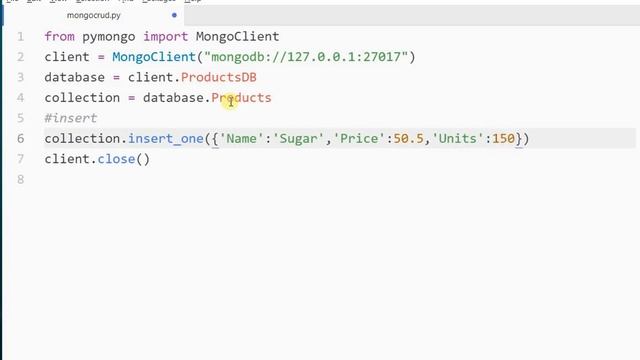Screen dimensions: 640x360
Task: Click the 'Units' dictionary key
Action: tap(457, 139)
